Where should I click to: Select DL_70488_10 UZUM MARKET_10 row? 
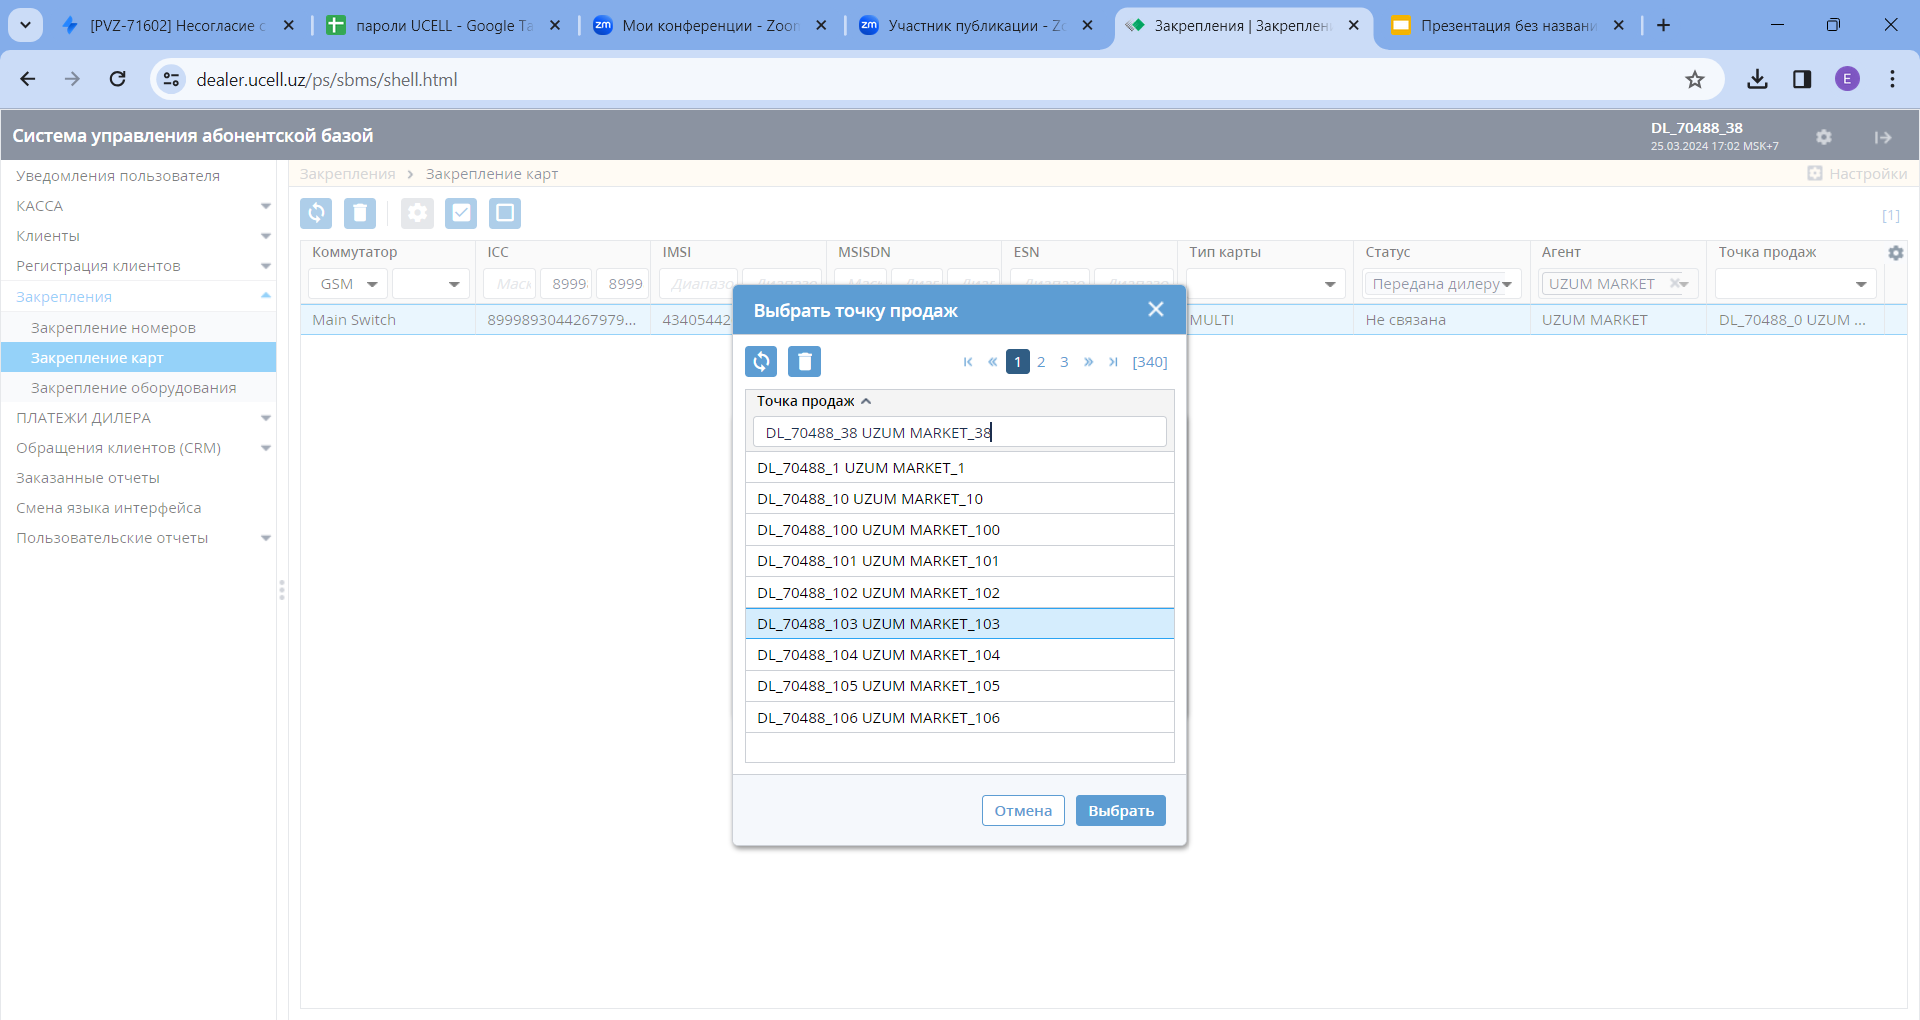point(959,499)
